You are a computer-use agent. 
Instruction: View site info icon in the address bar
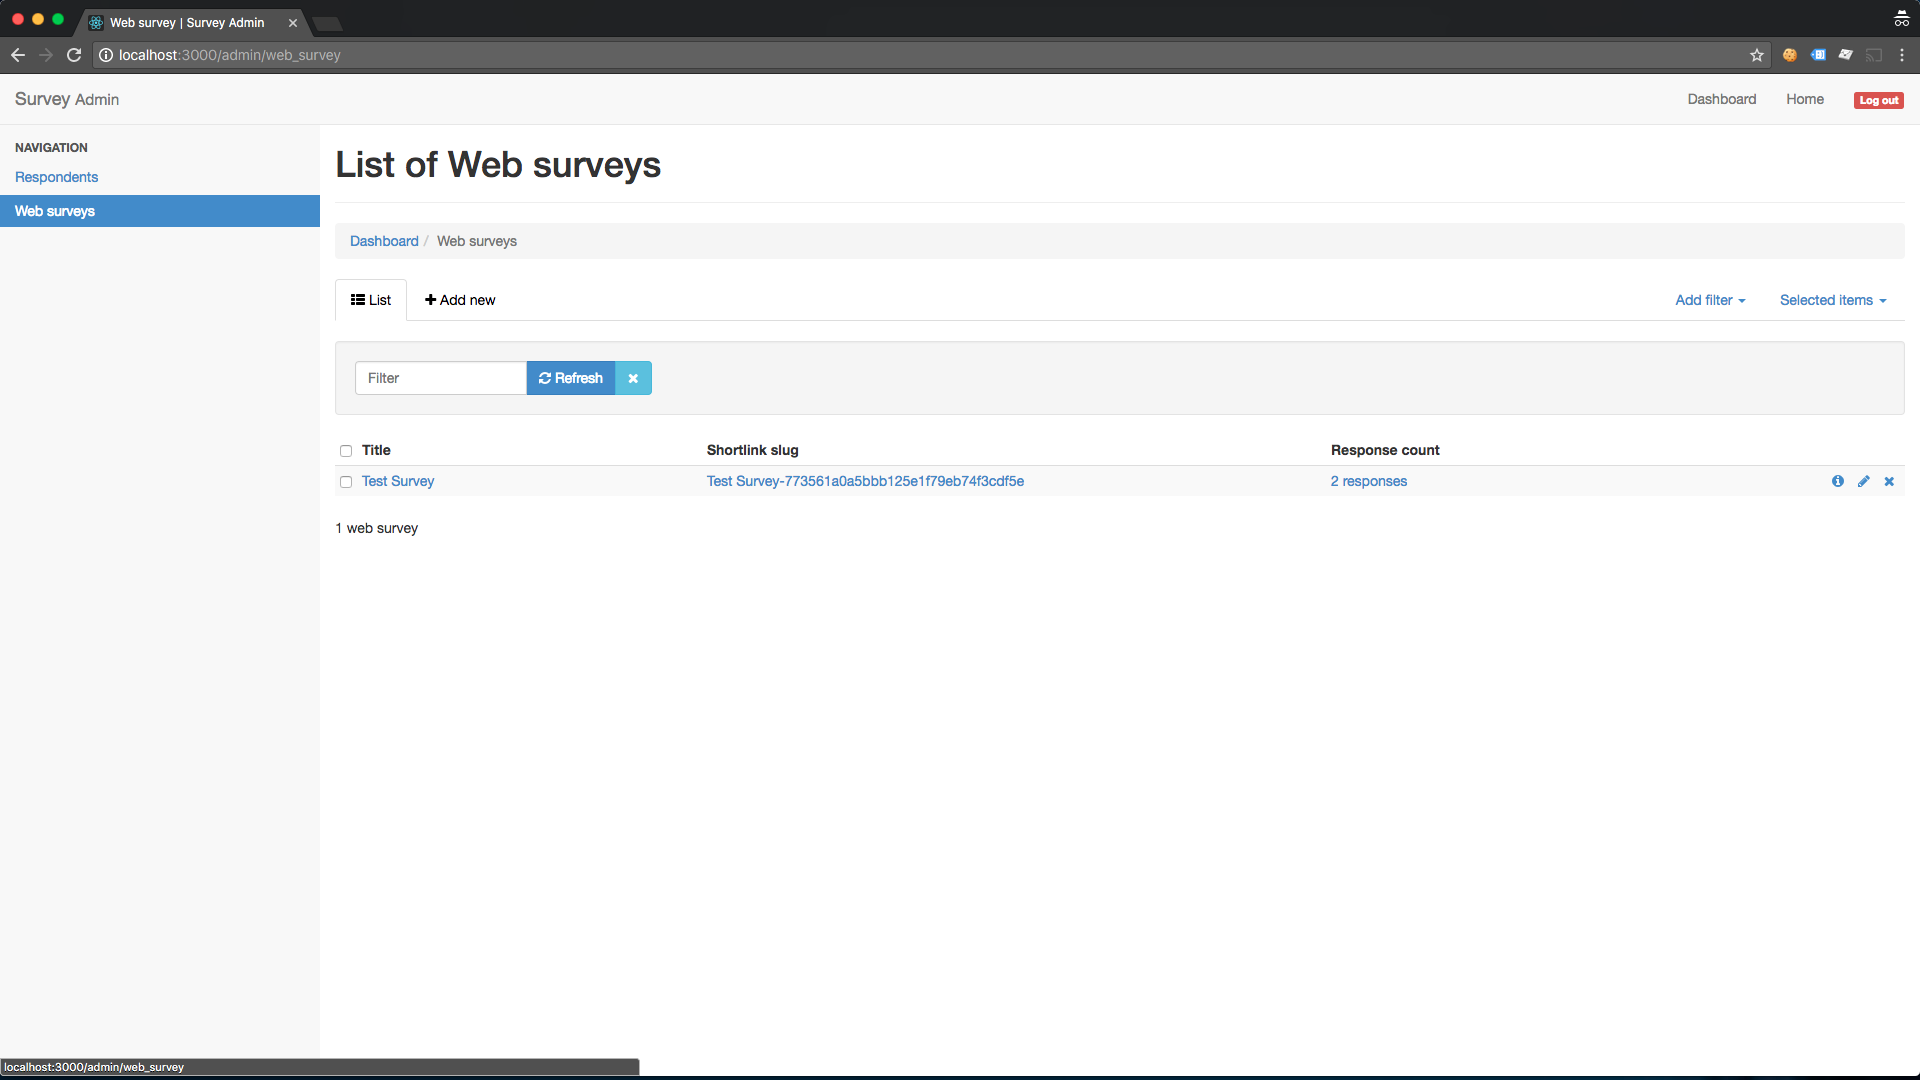(x=106, y=55)
